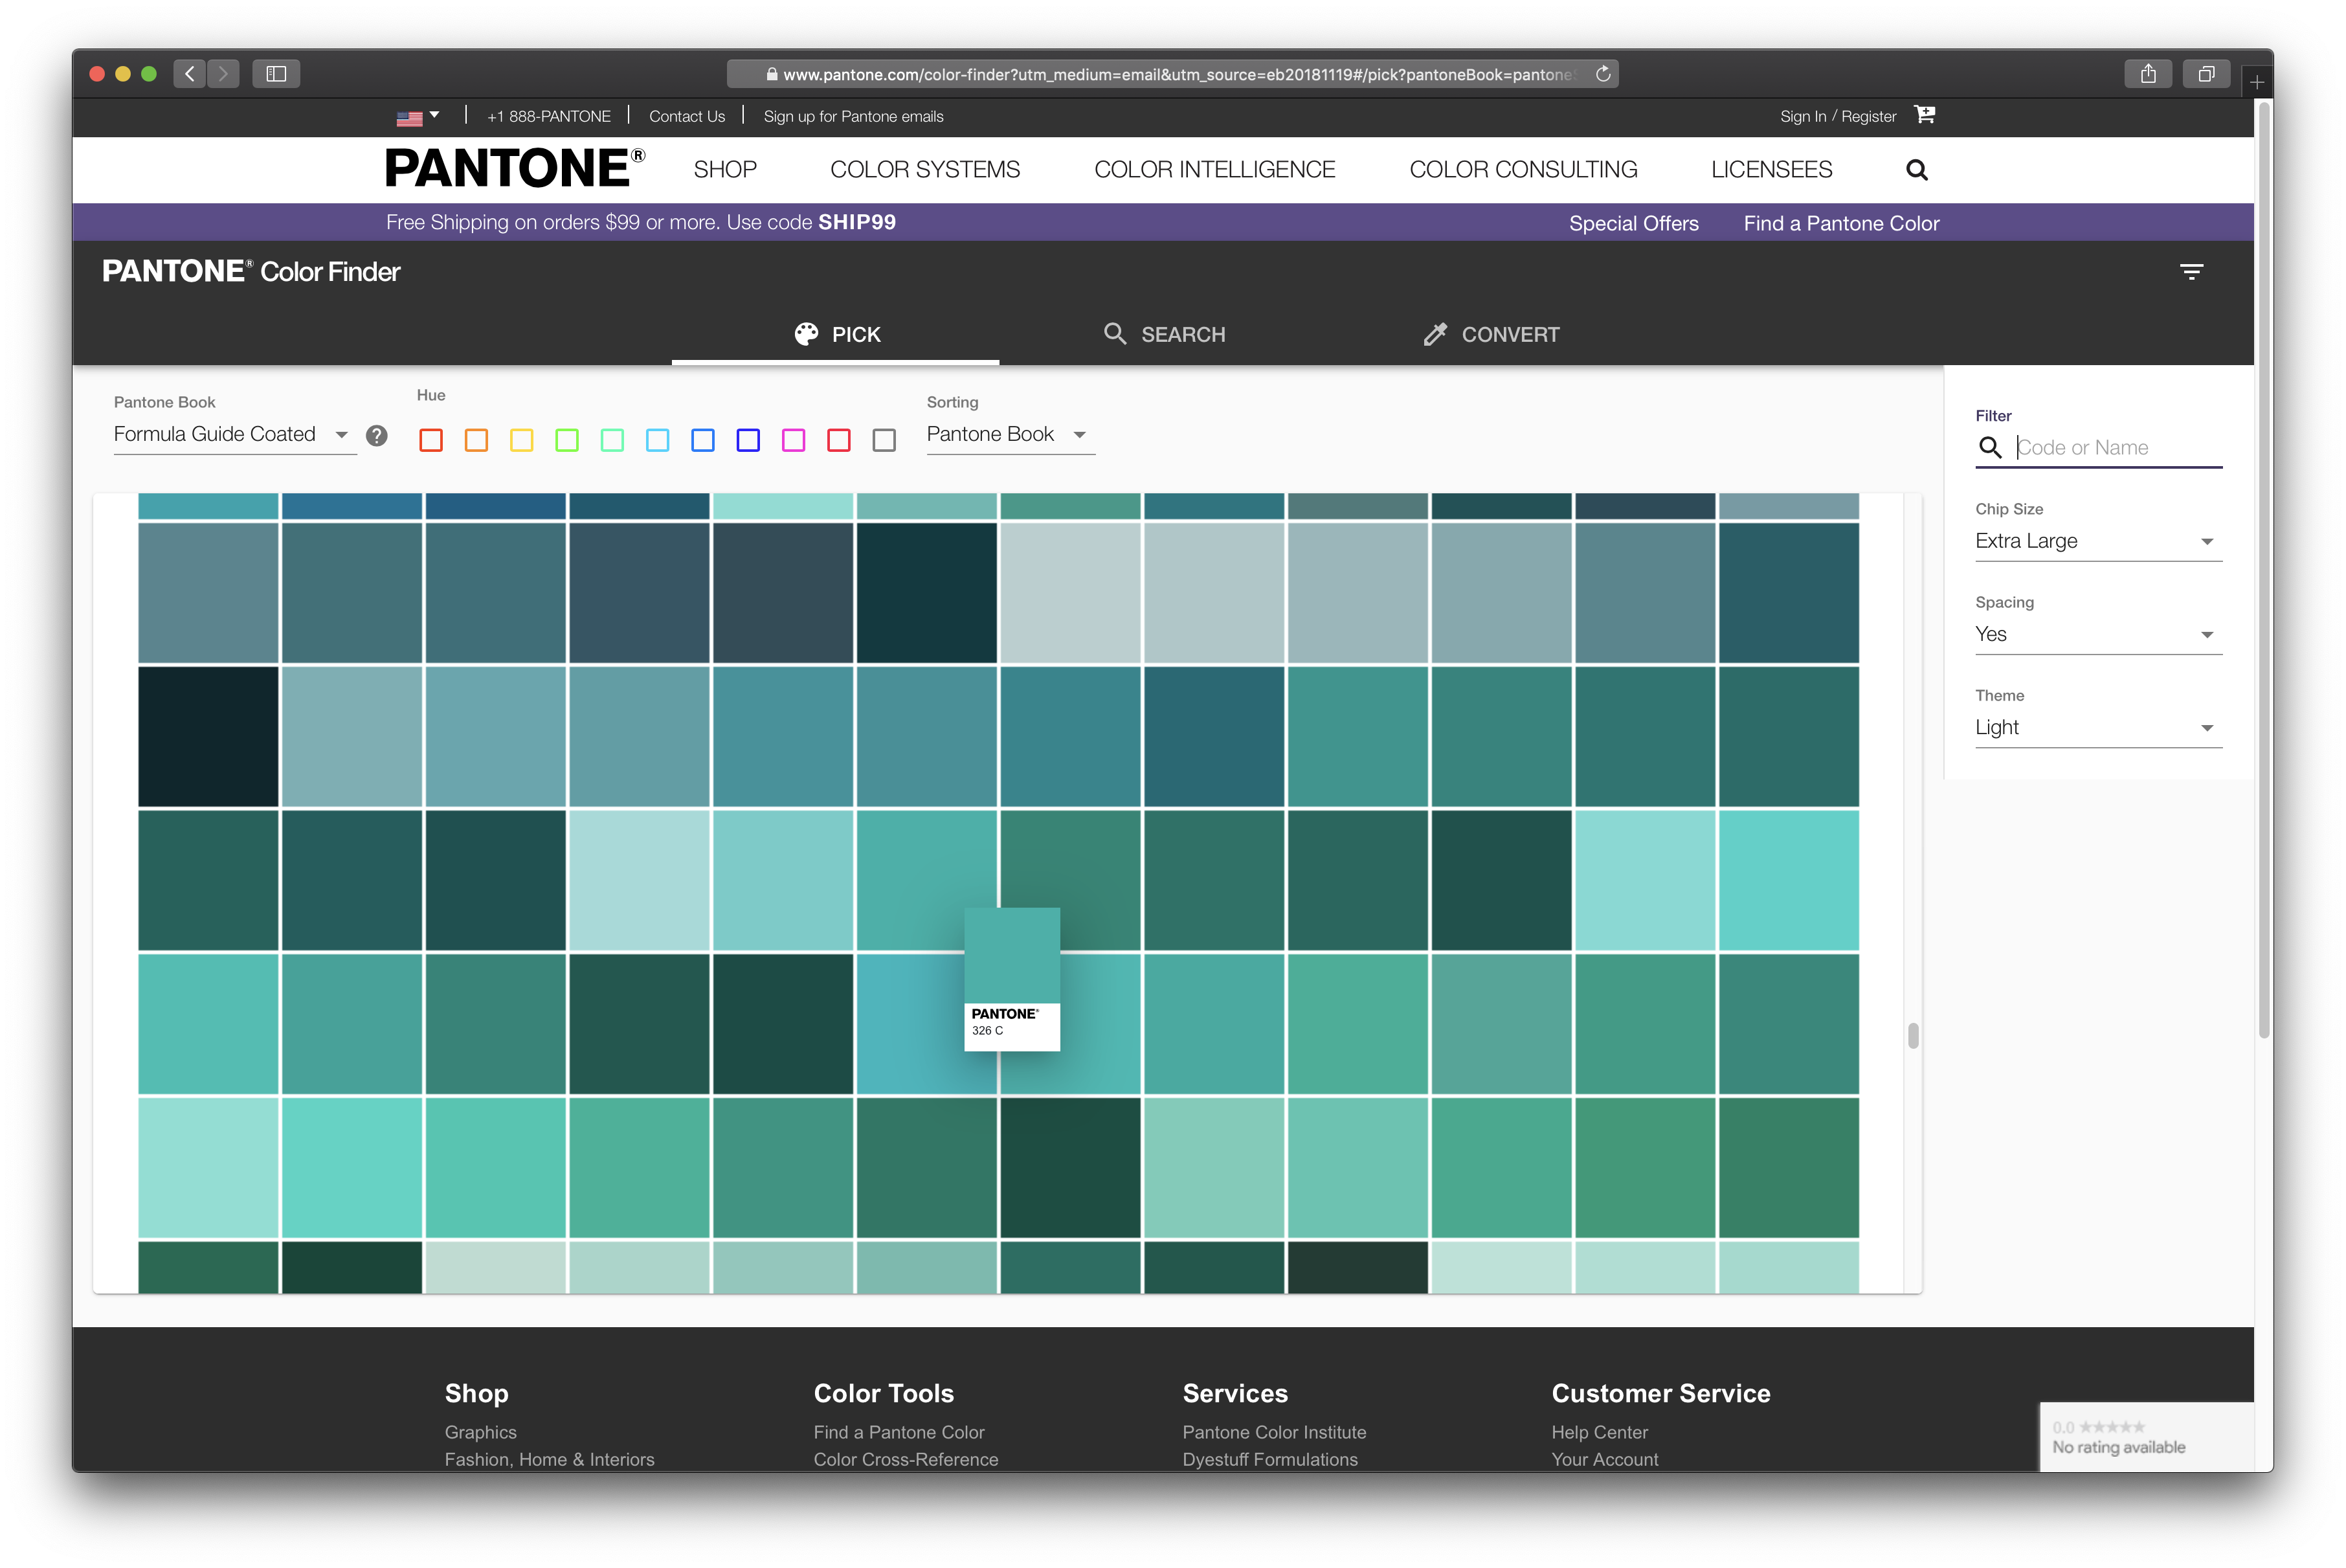Toggle the green hue filter box
Viewport: 2346px width, 1568px height.
pyautogui.click(x=567, y=440)
